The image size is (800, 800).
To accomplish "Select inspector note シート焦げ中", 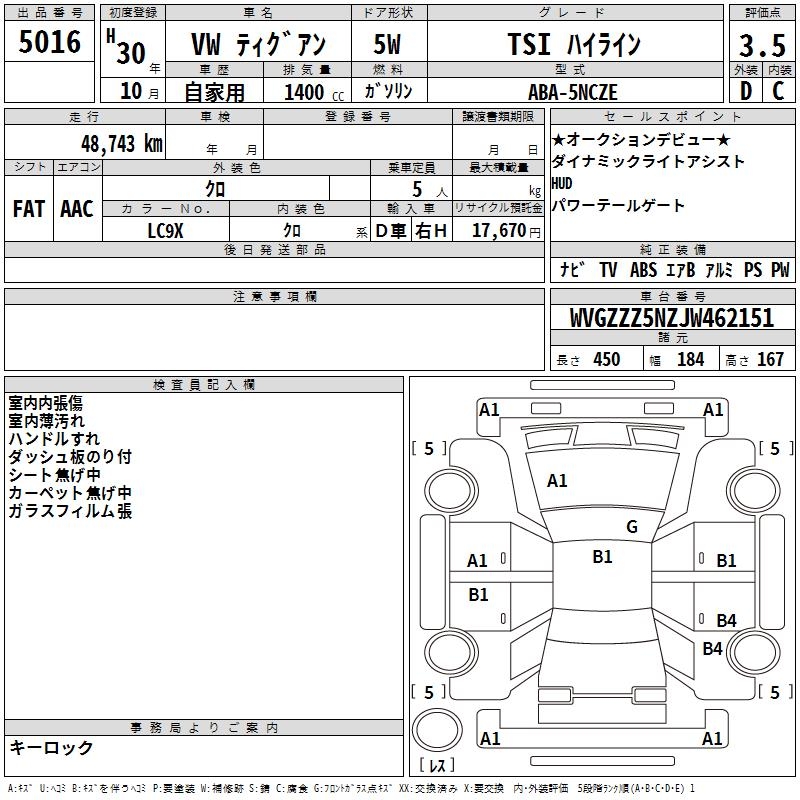I will point(54,474).
